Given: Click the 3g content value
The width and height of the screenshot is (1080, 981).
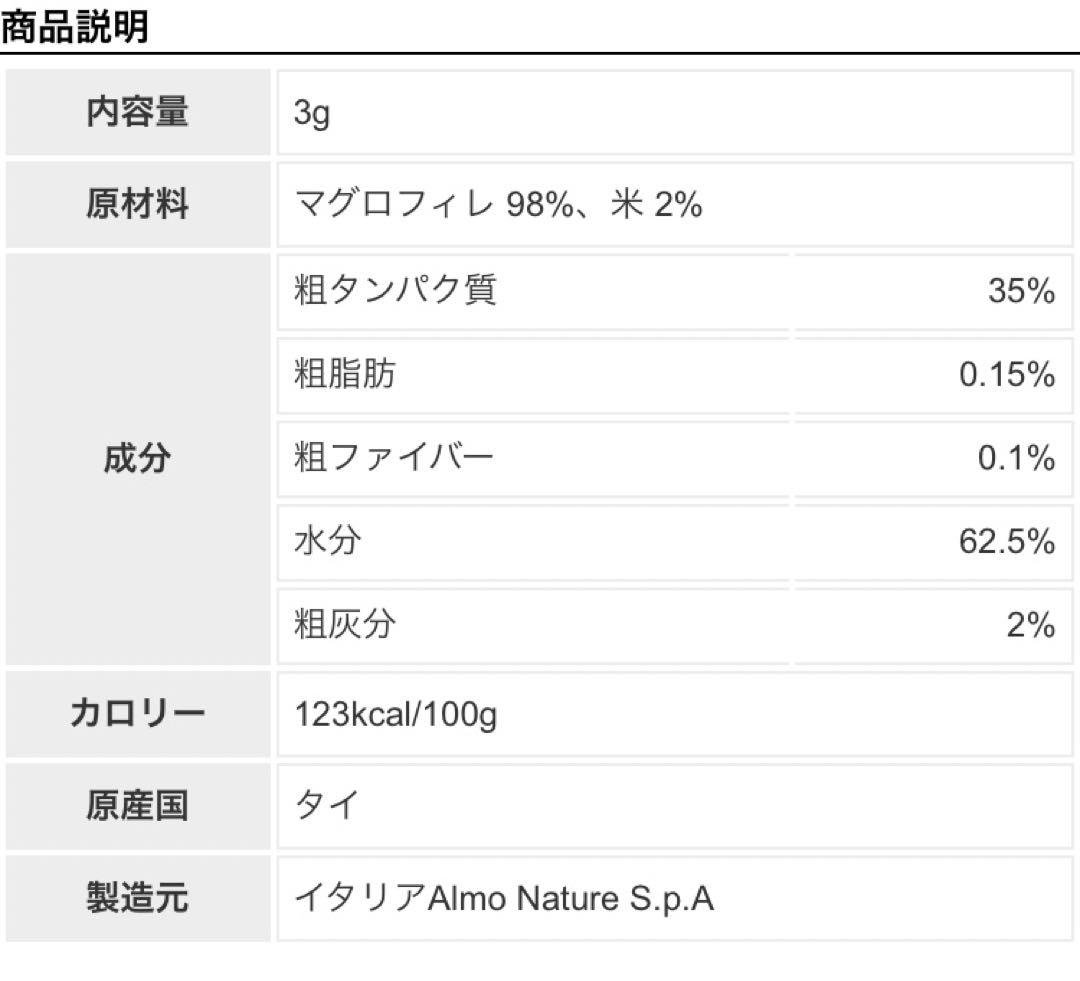Looking at the screenshot, I should pos(311,113).
